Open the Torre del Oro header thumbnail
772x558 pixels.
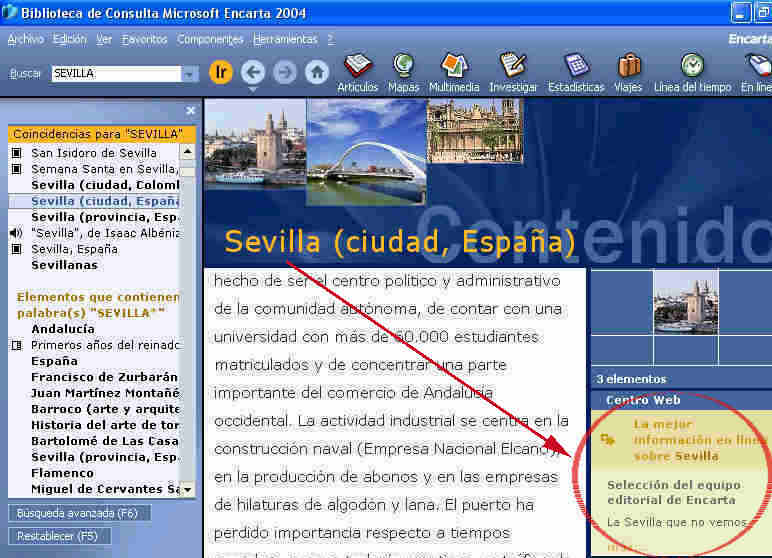[x=254, y=142]
